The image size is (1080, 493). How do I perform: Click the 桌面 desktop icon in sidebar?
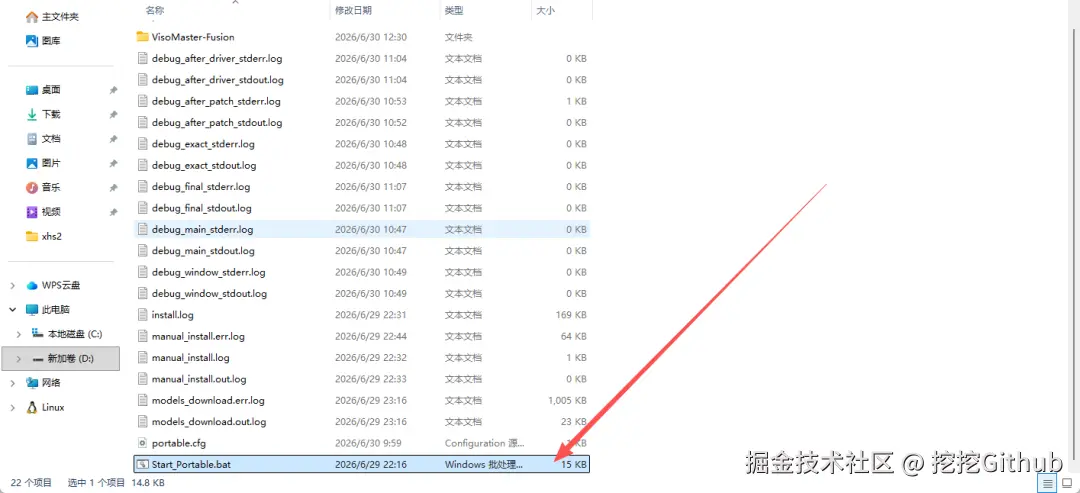tap(32, 90)
